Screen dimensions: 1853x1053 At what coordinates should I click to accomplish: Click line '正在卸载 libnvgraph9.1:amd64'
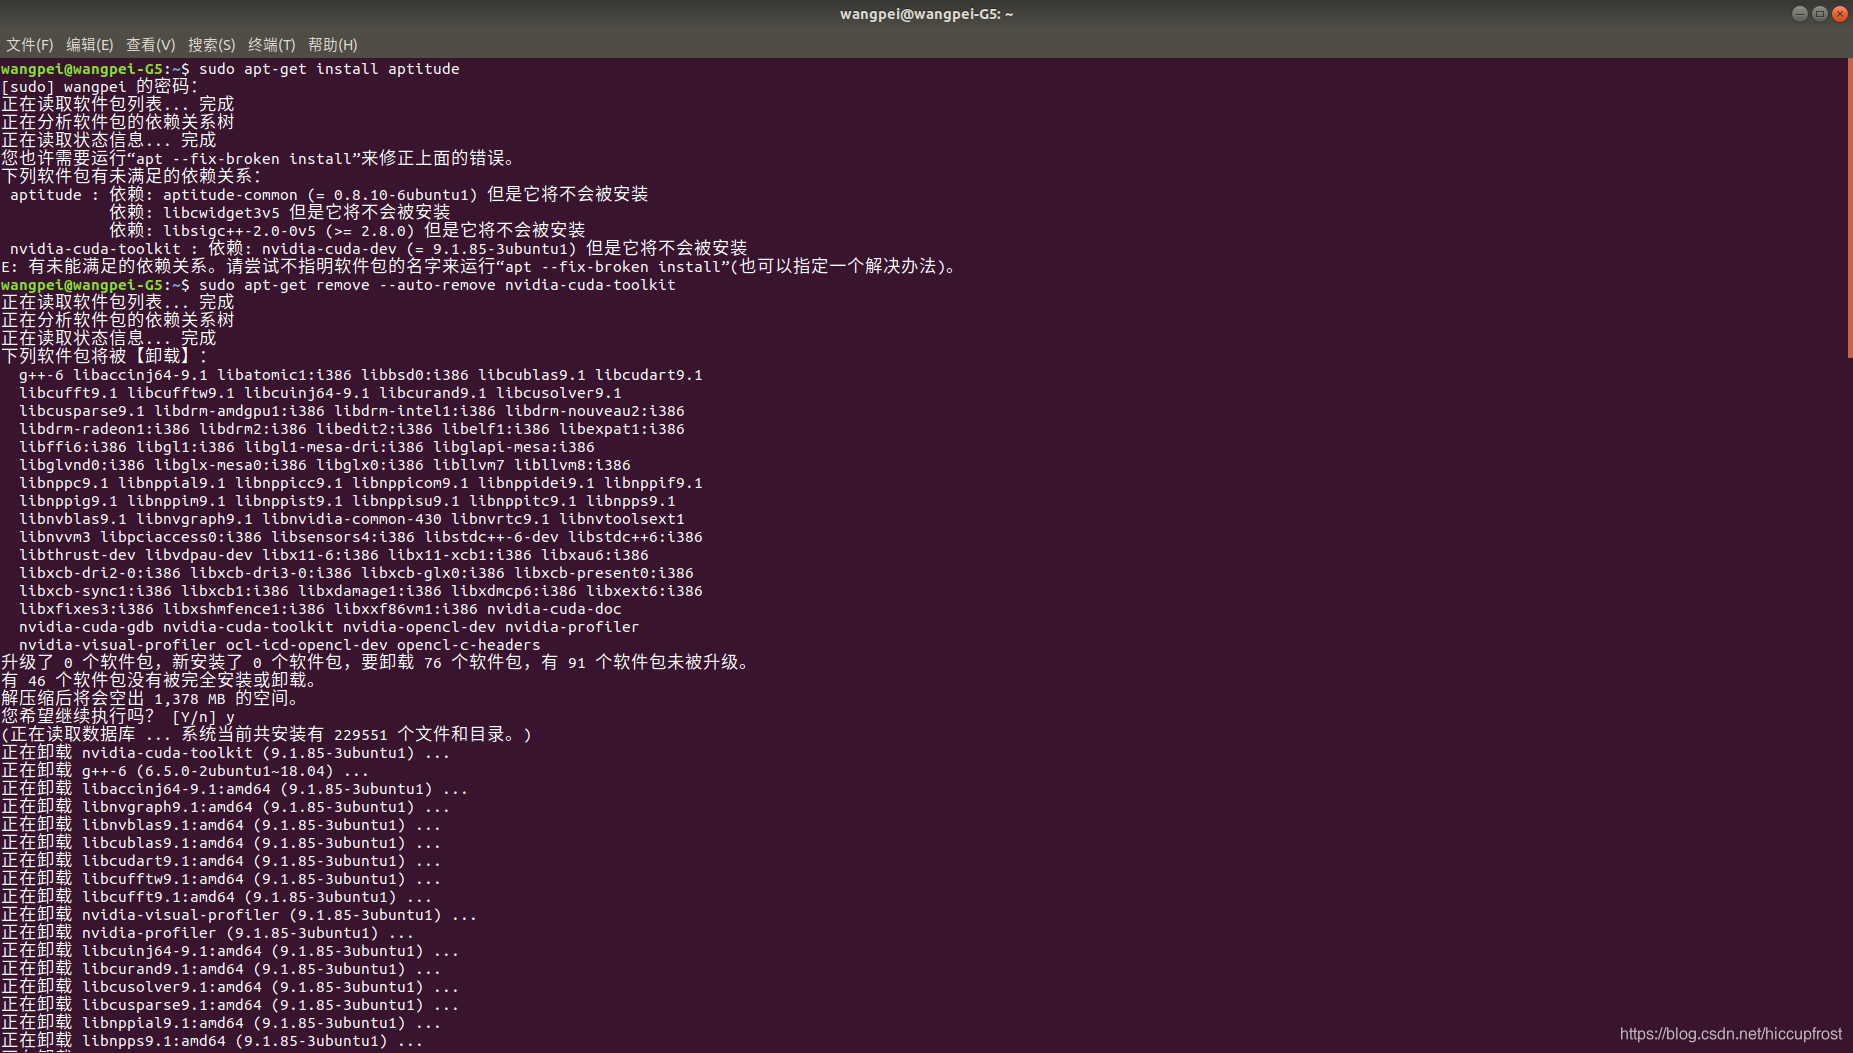[x=225, y=807]
